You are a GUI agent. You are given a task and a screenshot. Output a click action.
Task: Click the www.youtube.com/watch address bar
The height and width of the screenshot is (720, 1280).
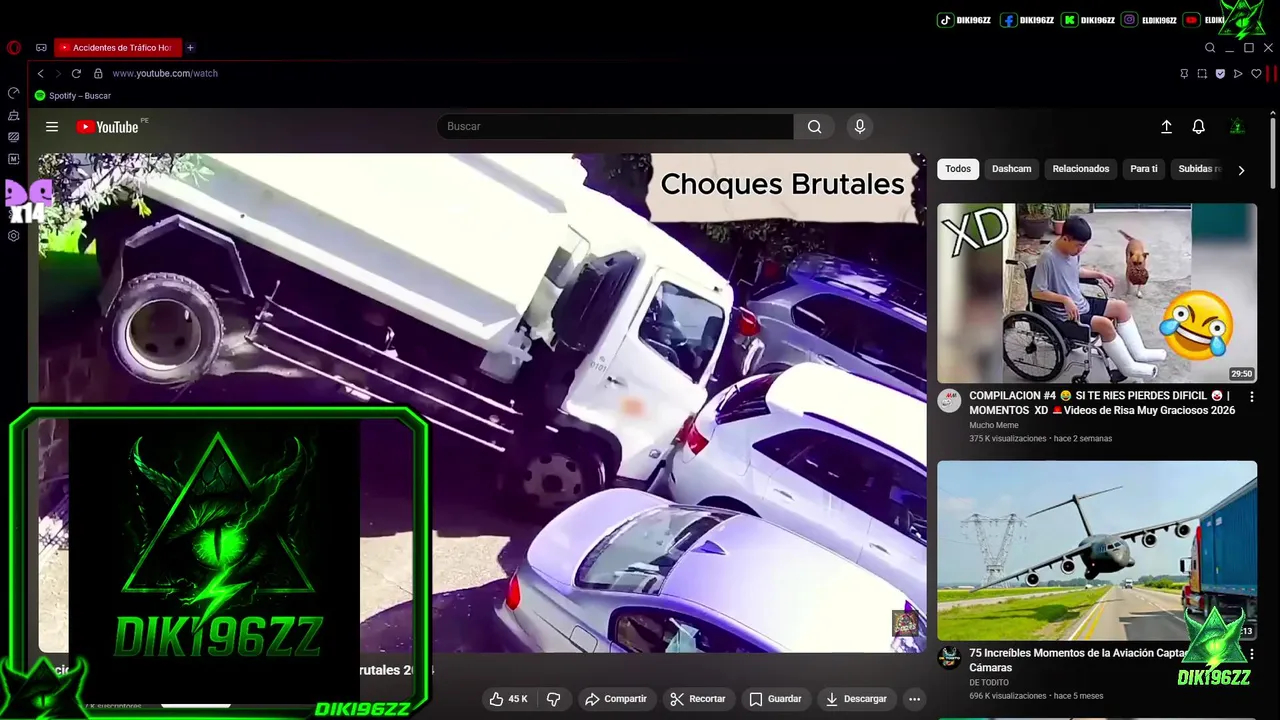(165, 73)
